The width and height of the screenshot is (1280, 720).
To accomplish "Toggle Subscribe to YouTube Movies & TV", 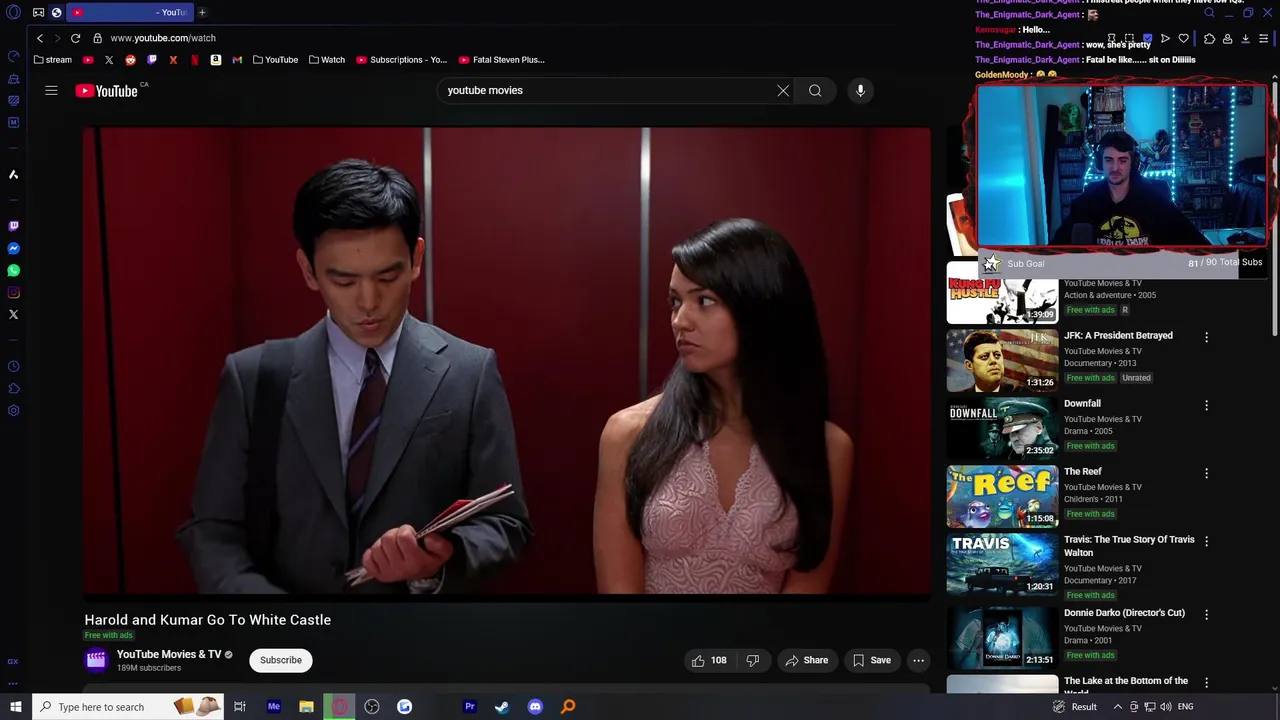I will click(x=281, y=660).
